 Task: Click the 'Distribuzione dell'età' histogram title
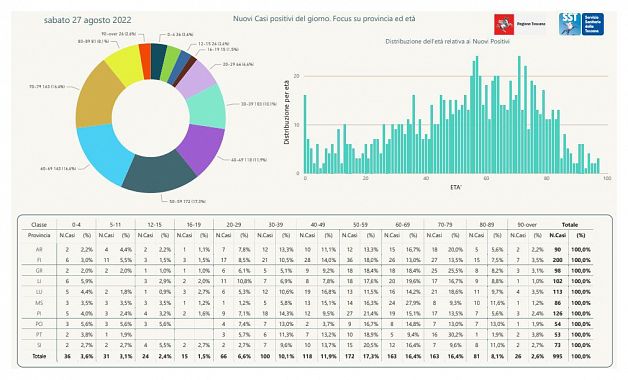tap(447, 41)
